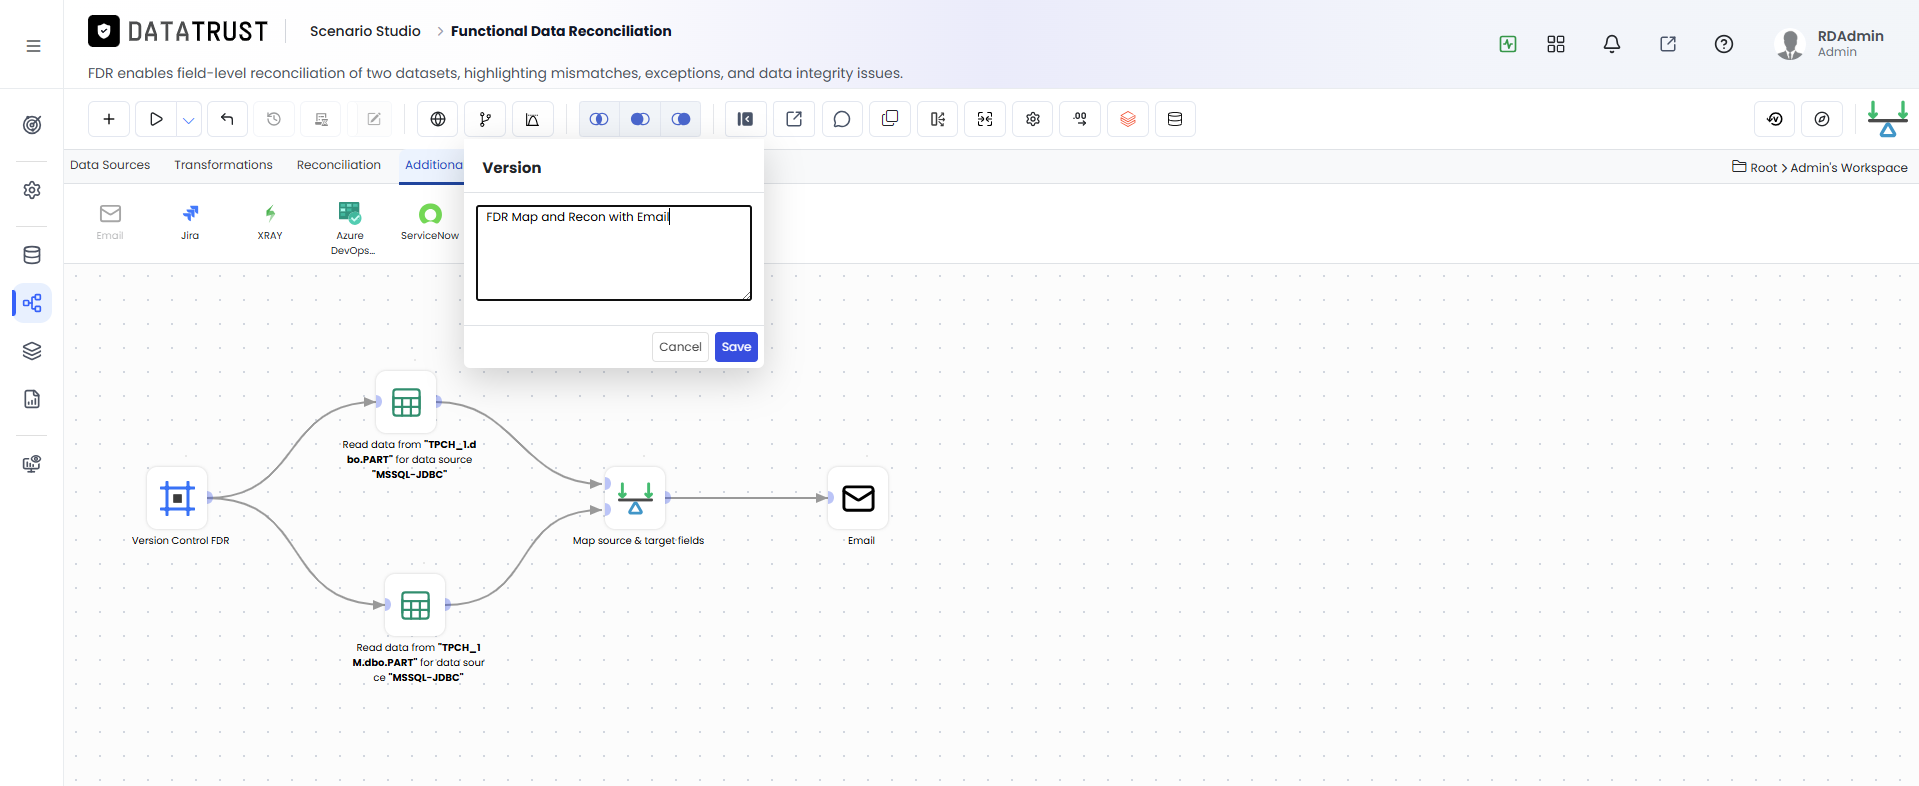This screenshot has width=1919, height=786.
Task: Open the sidebar monitor admin icon
Action: 32,464
